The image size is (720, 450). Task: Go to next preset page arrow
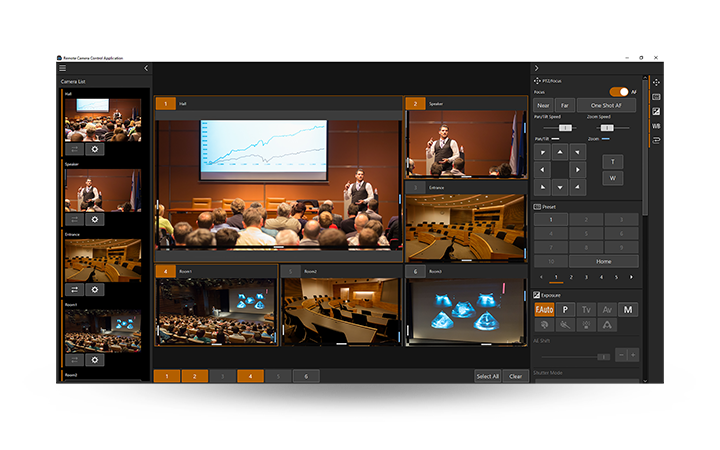point(631,276)
